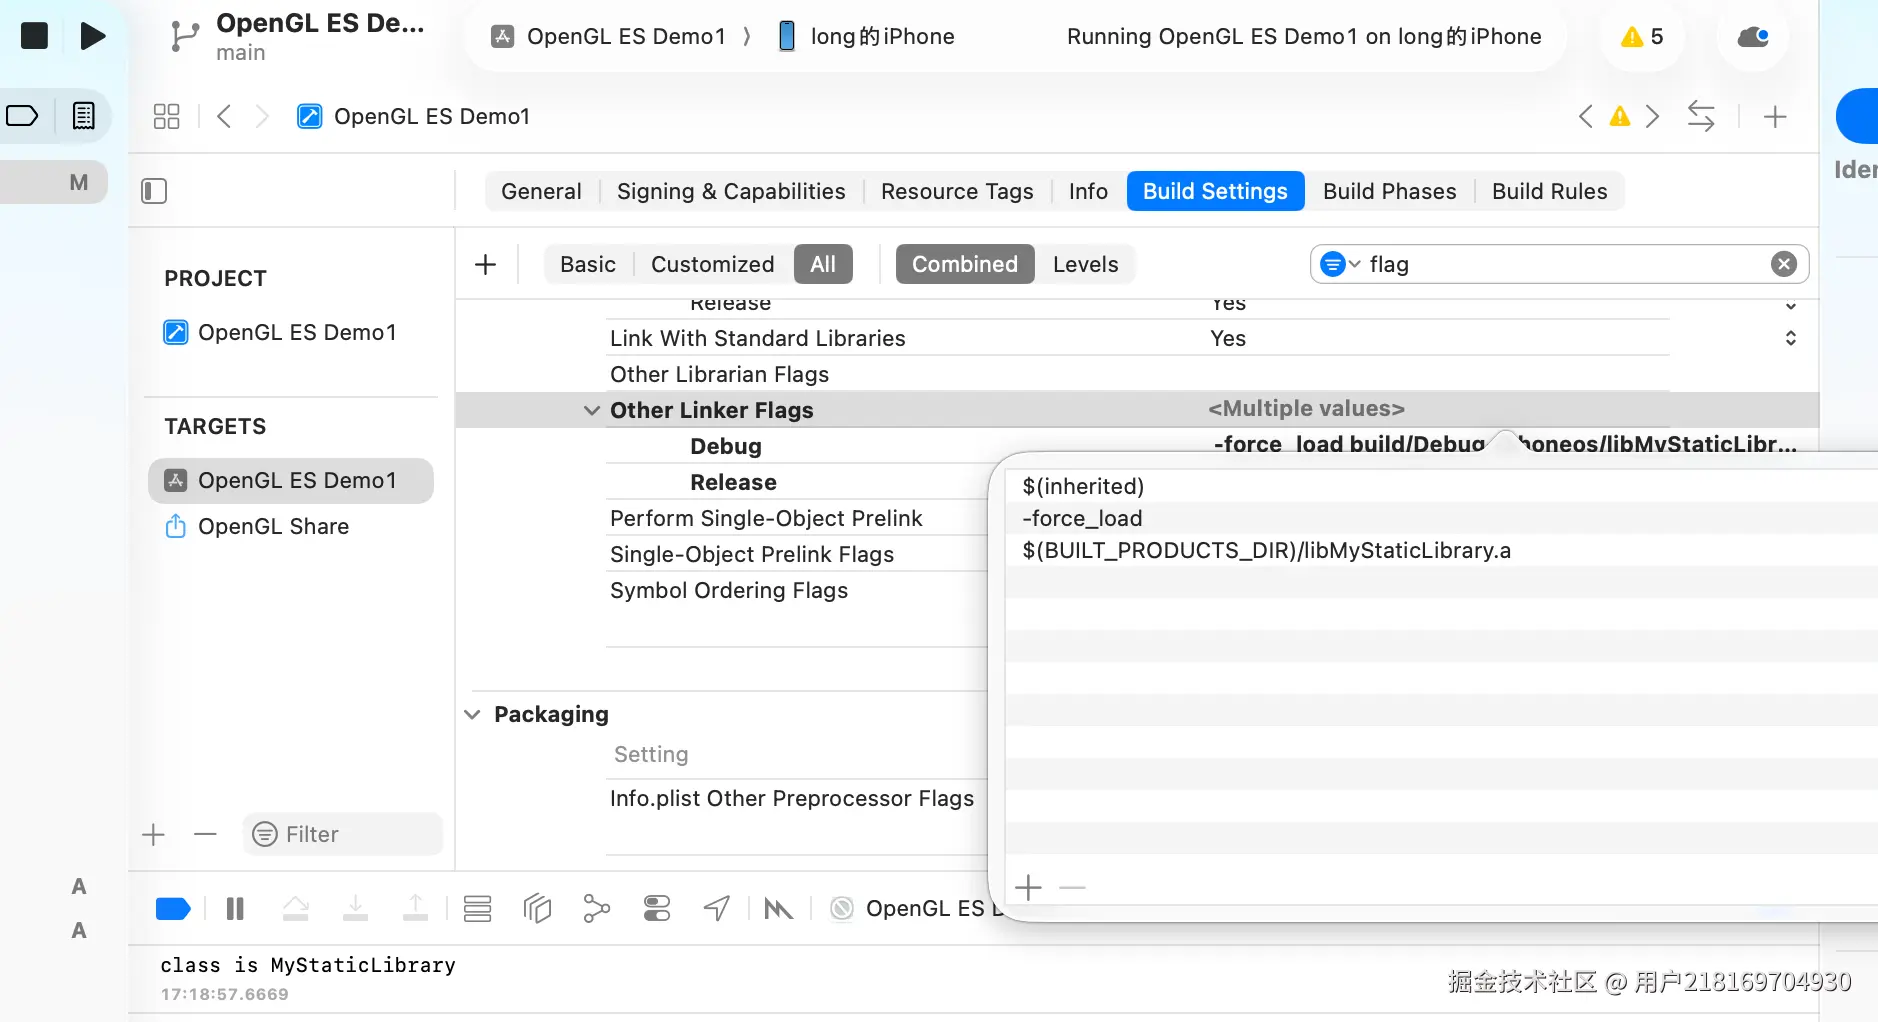1878x1022 pixels.
Task: Show the report navigator icon
Action: (84, 116)
